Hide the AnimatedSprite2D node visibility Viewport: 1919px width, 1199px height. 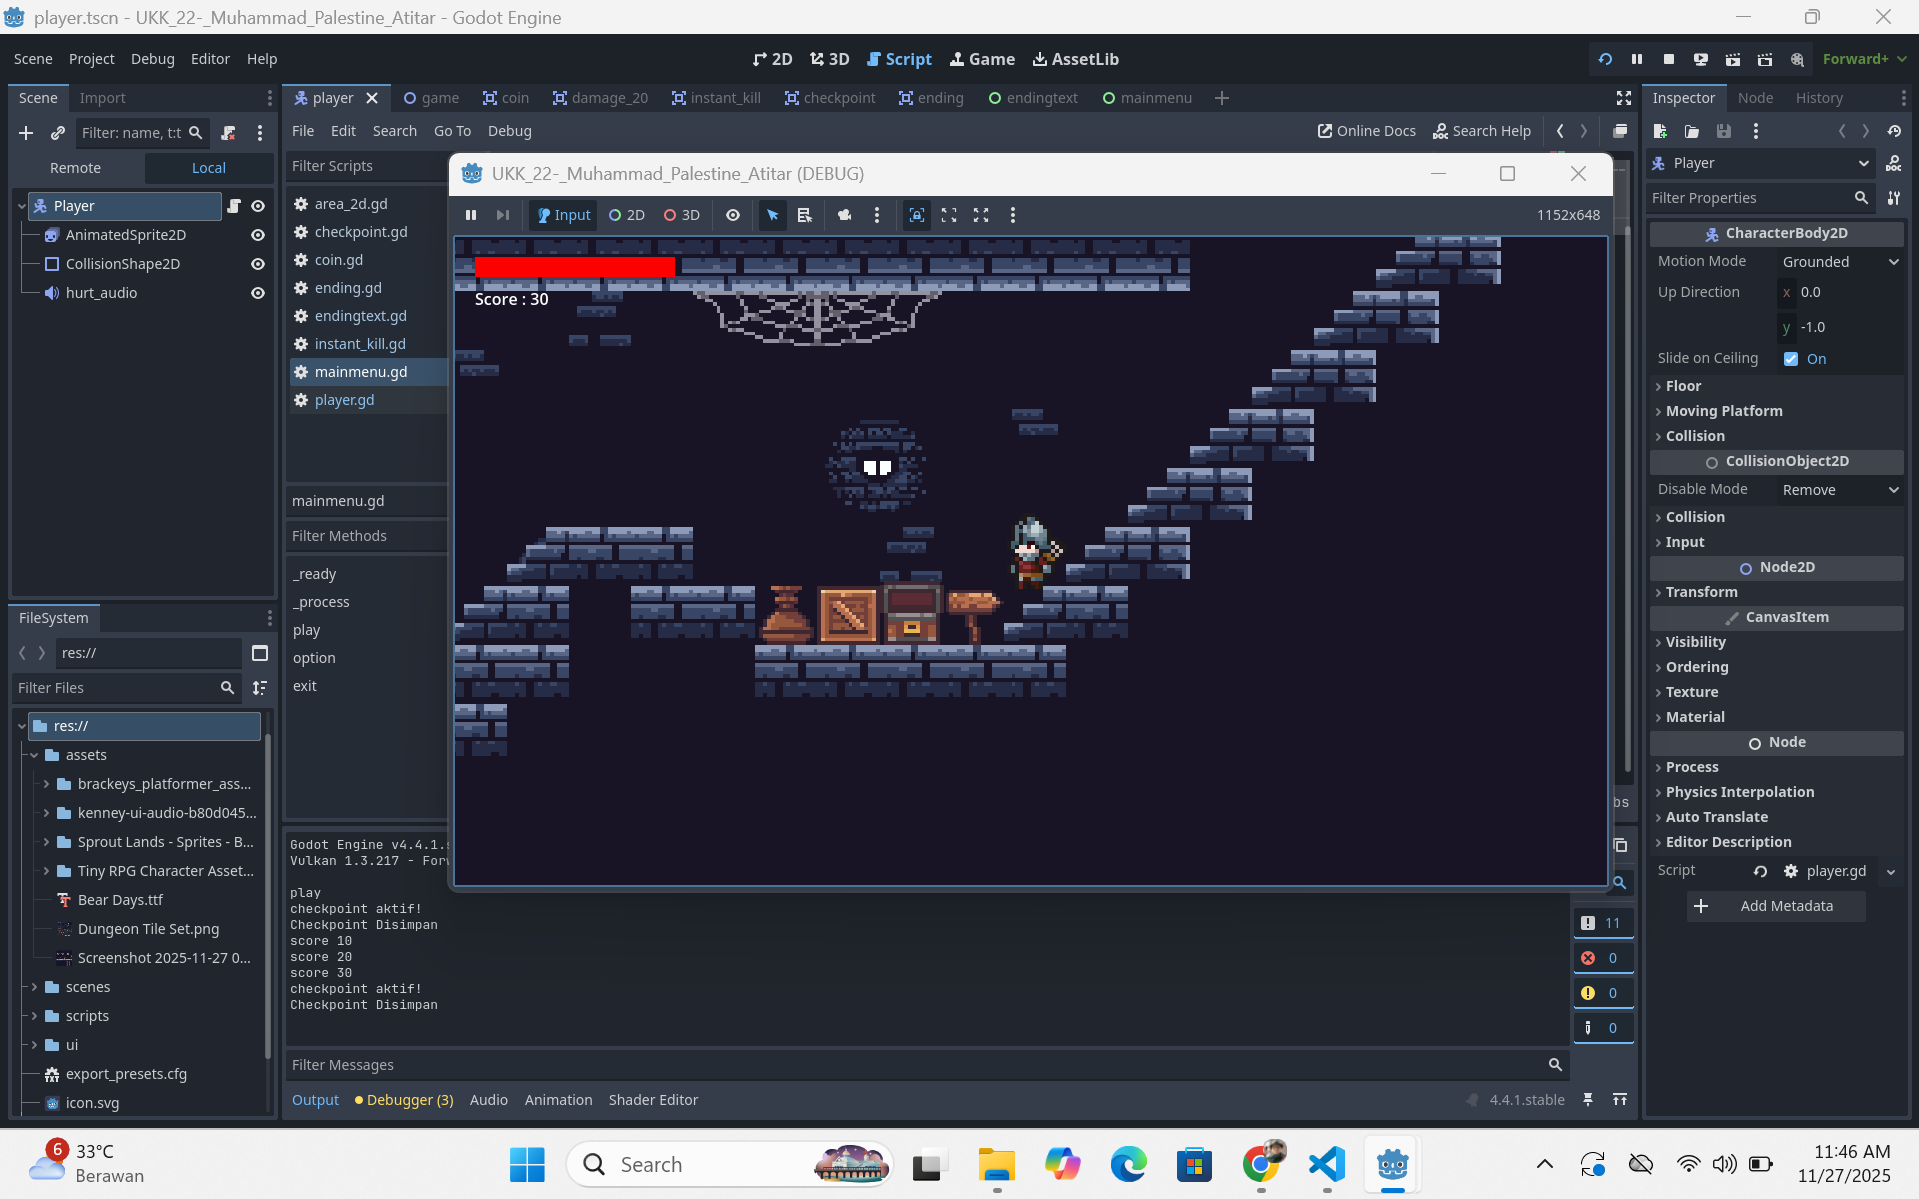click(257, 235)
